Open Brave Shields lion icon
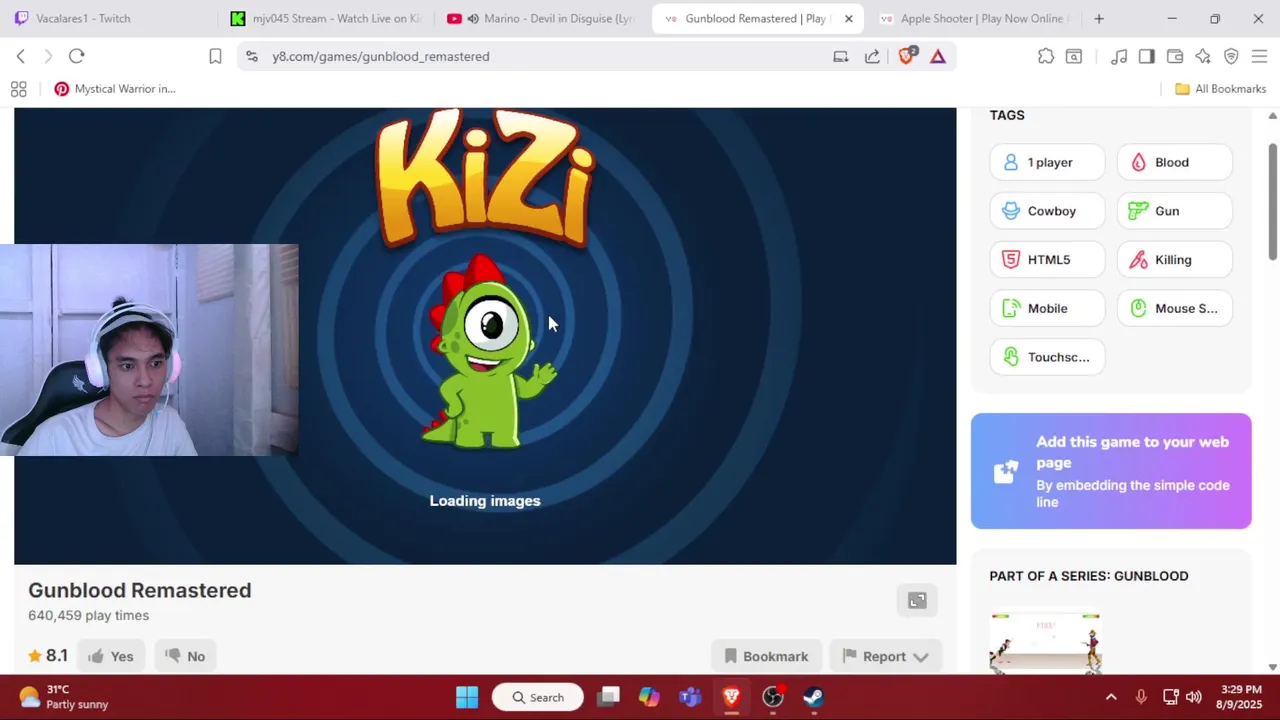This screenshot has height=720, width=1280. pyautogui.click(x=907, y=56)
